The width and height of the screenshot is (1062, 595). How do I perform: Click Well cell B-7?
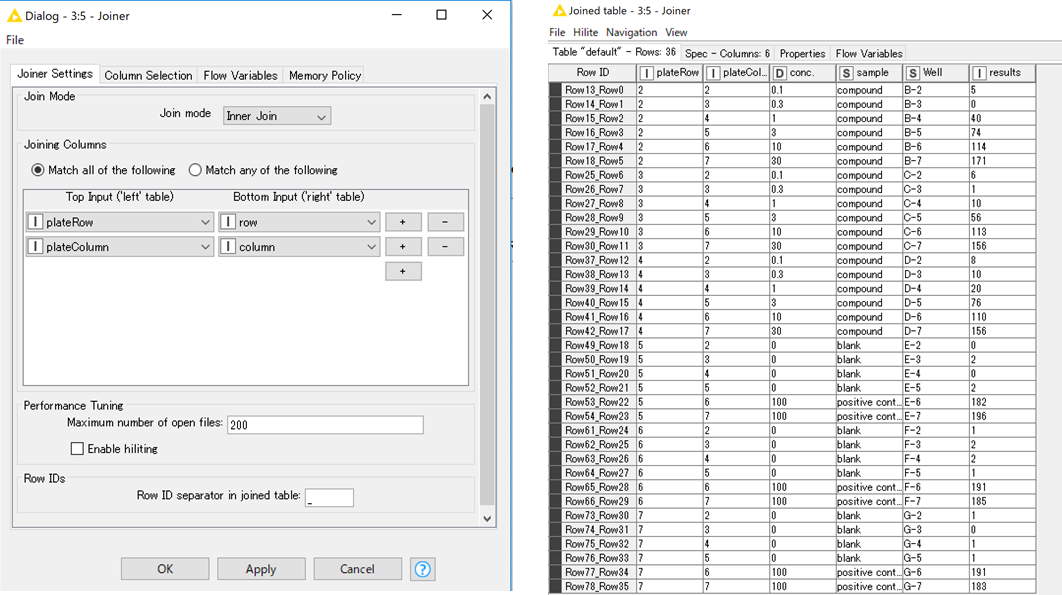[935, 161]
